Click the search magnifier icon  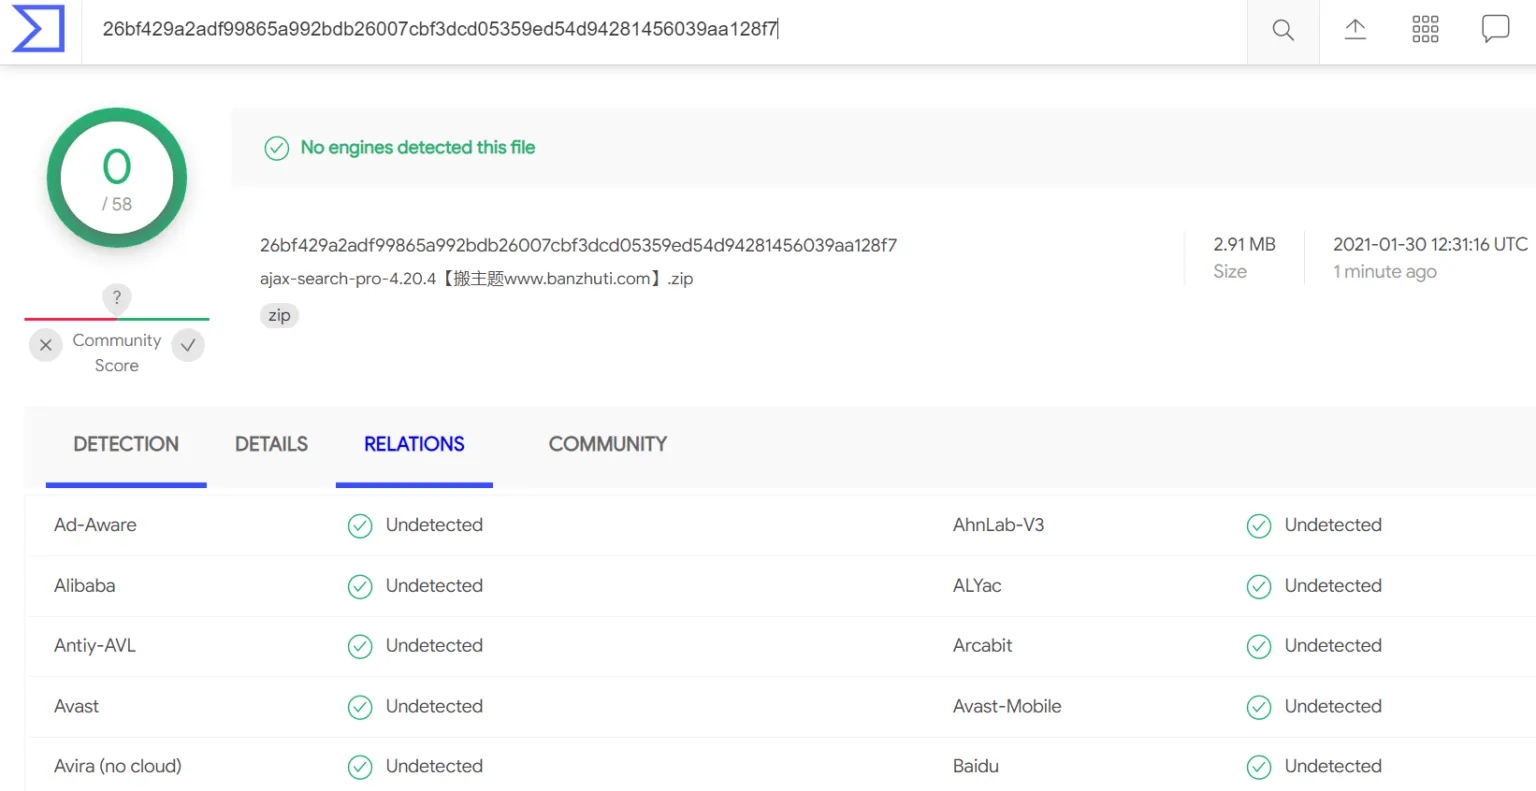(x=1283, y=30)
